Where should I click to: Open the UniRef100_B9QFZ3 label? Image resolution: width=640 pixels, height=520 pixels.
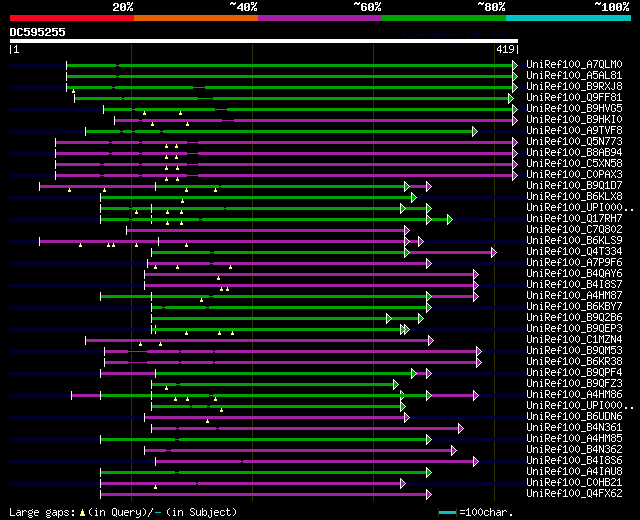574,384
